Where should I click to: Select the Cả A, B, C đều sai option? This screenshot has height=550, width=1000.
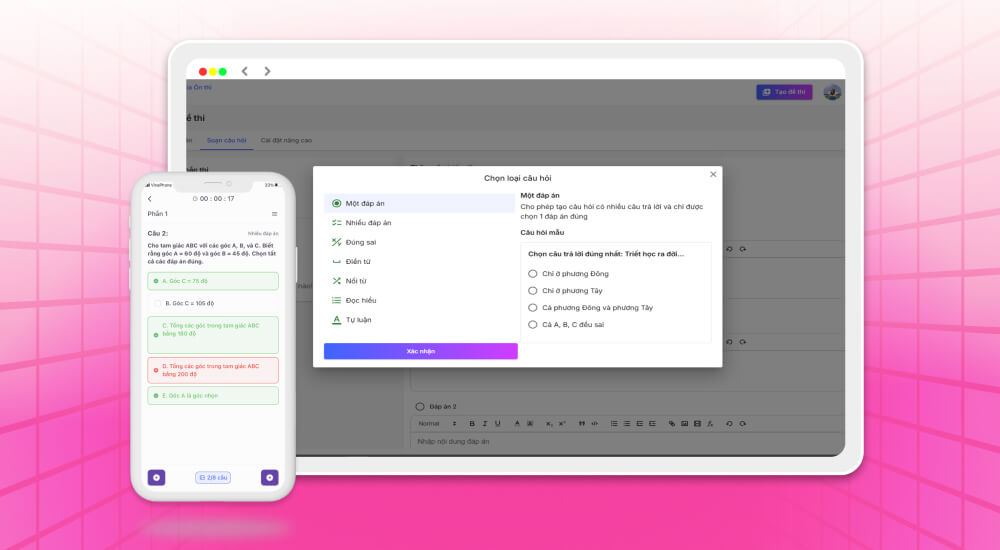(x=533, y=324)
